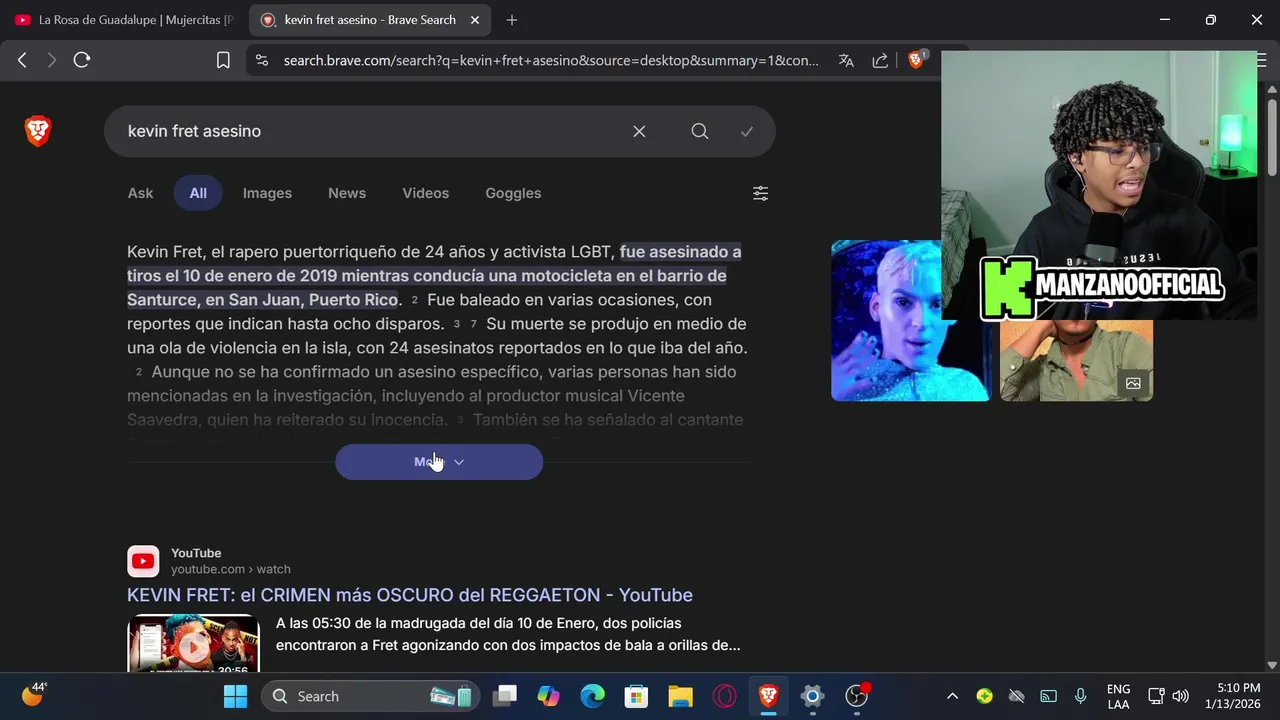Play the YouTube result video thumbnail
The image size is (1280, 720).
pyautogui.click(x=193, y=645)
